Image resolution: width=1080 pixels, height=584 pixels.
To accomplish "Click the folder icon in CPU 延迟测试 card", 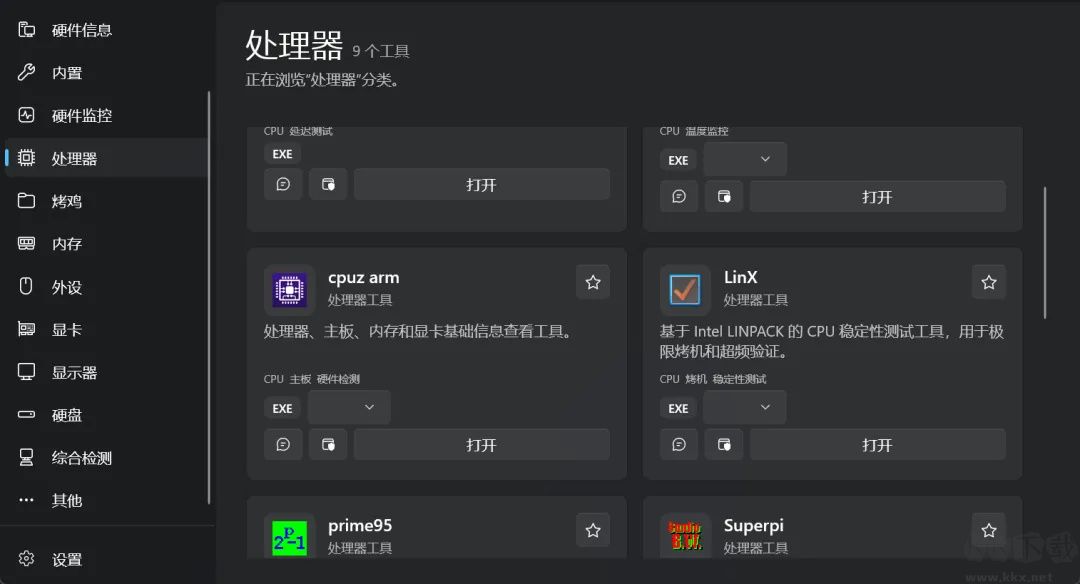I will 329,185.
